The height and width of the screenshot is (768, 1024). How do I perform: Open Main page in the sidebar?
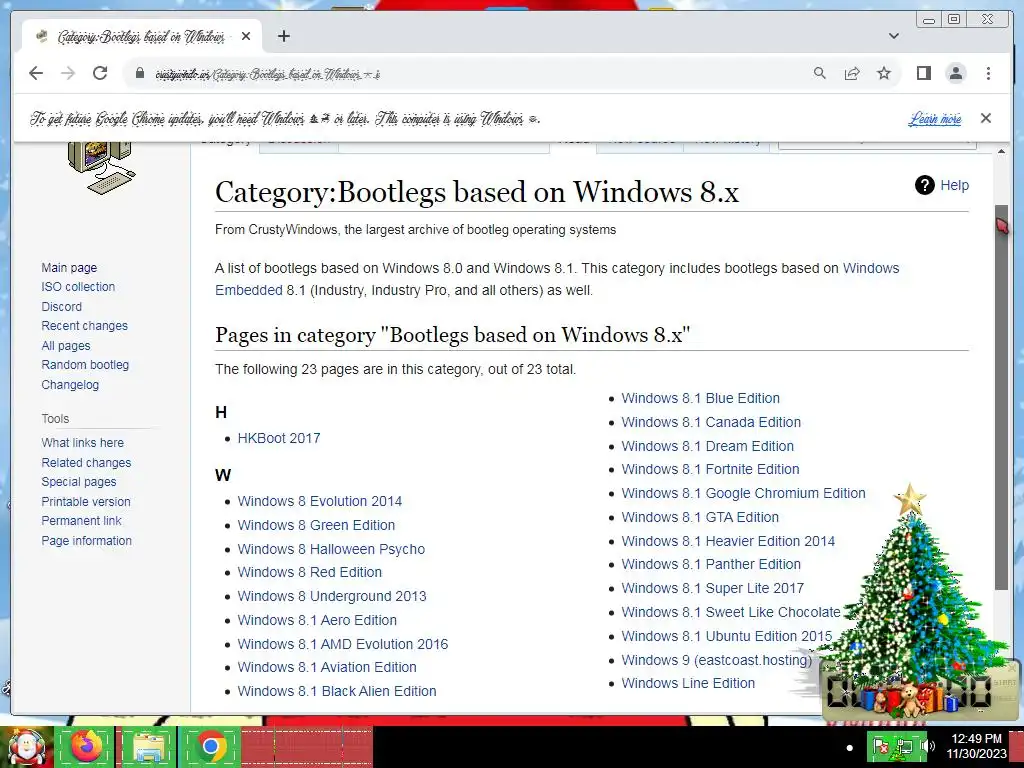click(69, 268)
